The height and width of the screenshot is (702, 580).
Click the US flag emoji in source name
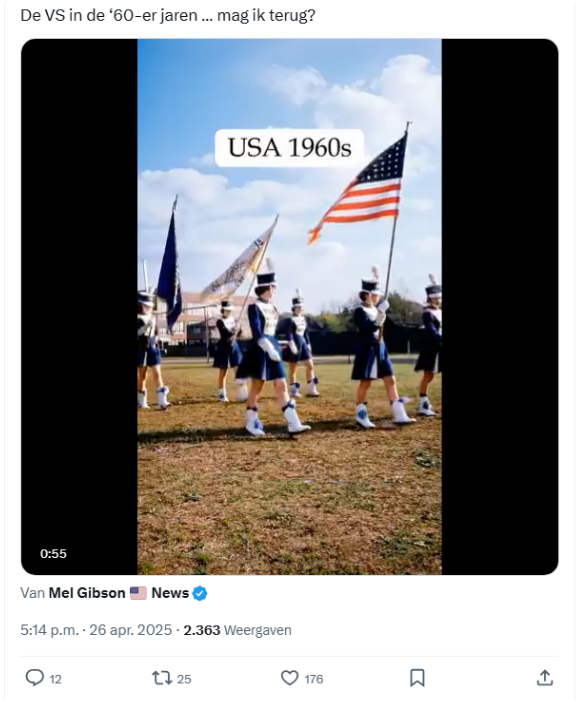[138, 593]
